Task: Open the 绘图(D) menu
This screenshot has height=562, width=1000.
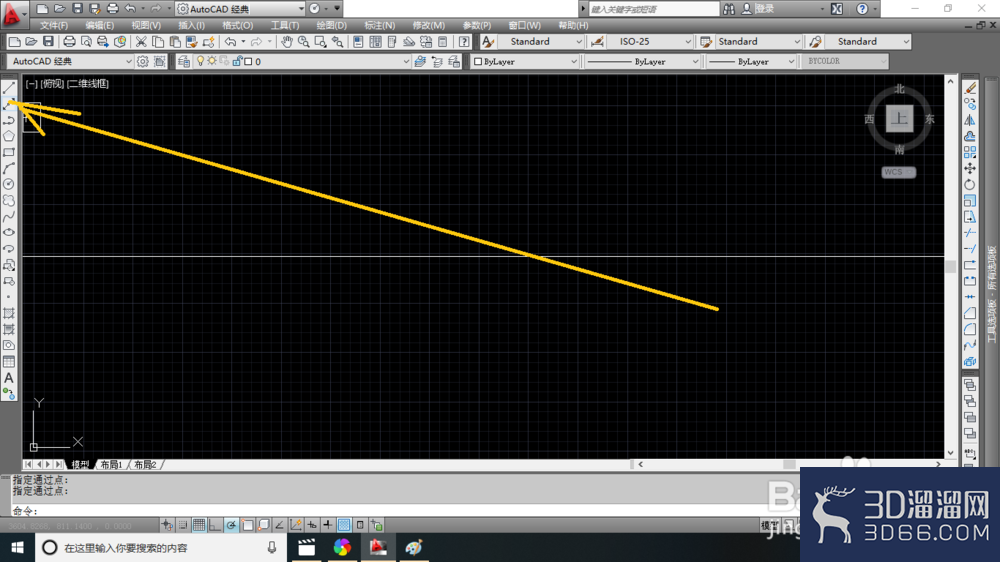Action: coord(332,26)
